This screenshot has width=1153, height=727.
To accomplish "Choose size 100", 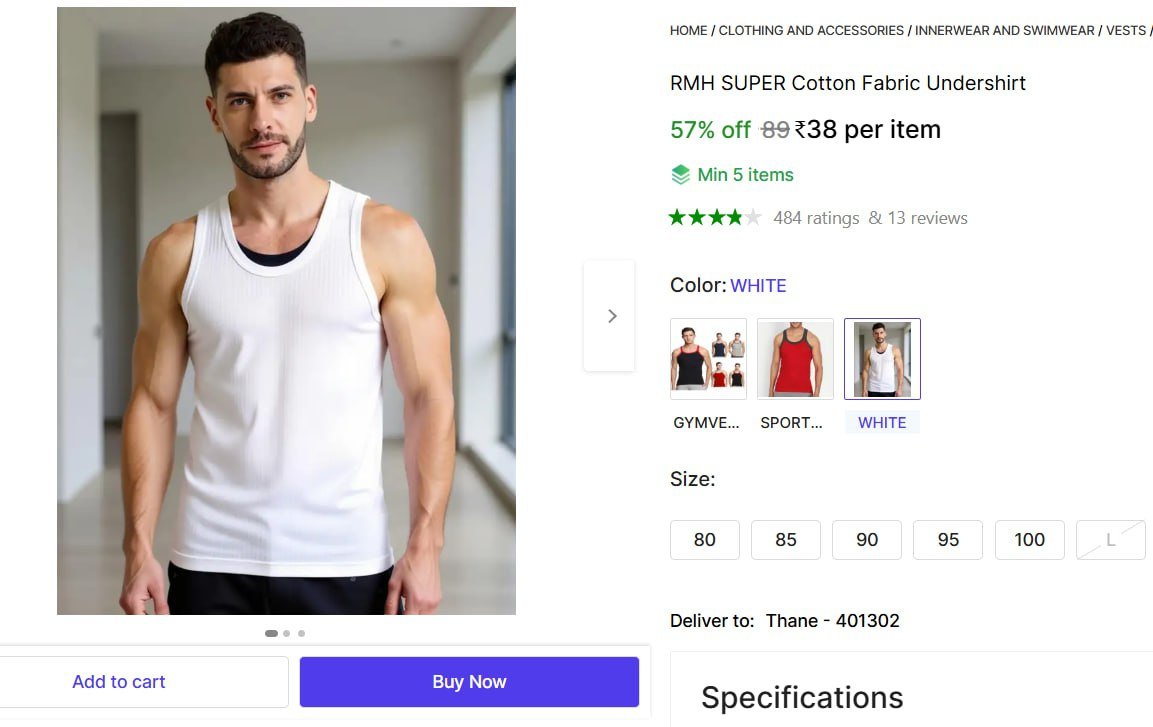I will pos(1029,540).
